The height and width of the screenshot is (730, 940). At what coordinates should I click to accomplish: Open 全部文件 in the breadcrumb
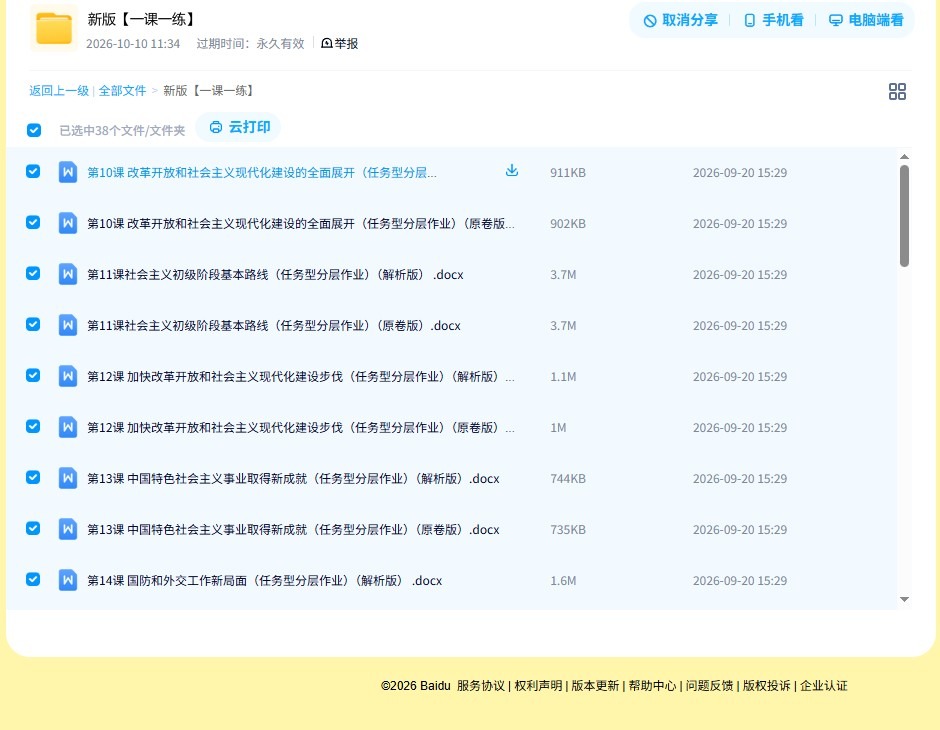122,91
